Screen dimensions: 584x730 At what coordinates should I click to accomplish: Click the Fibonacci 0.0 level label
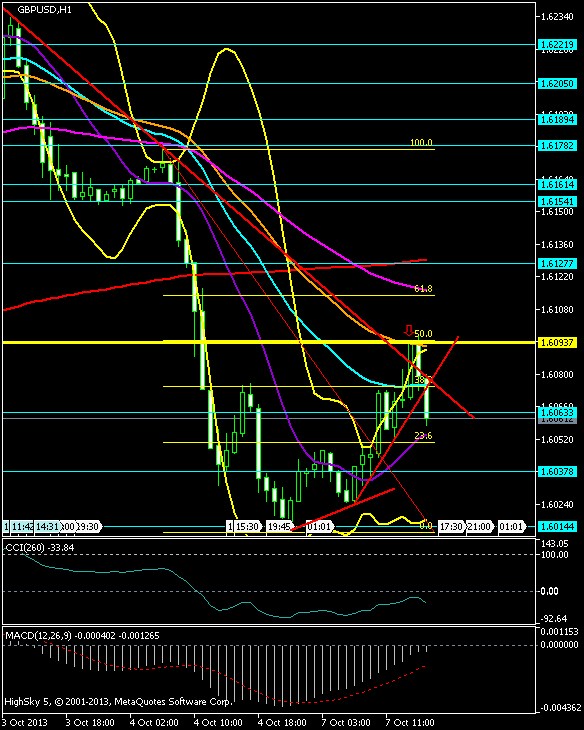coord(426,526)
